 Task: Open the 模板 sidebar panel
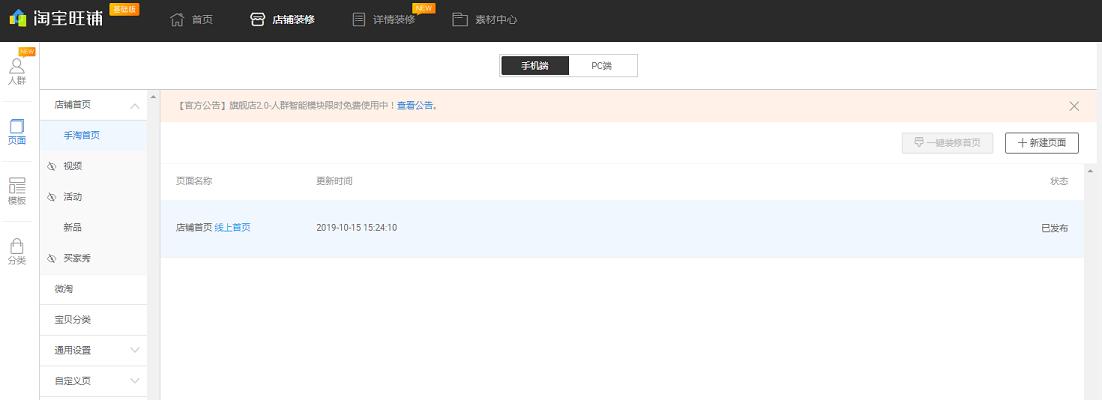click(17, 191)
